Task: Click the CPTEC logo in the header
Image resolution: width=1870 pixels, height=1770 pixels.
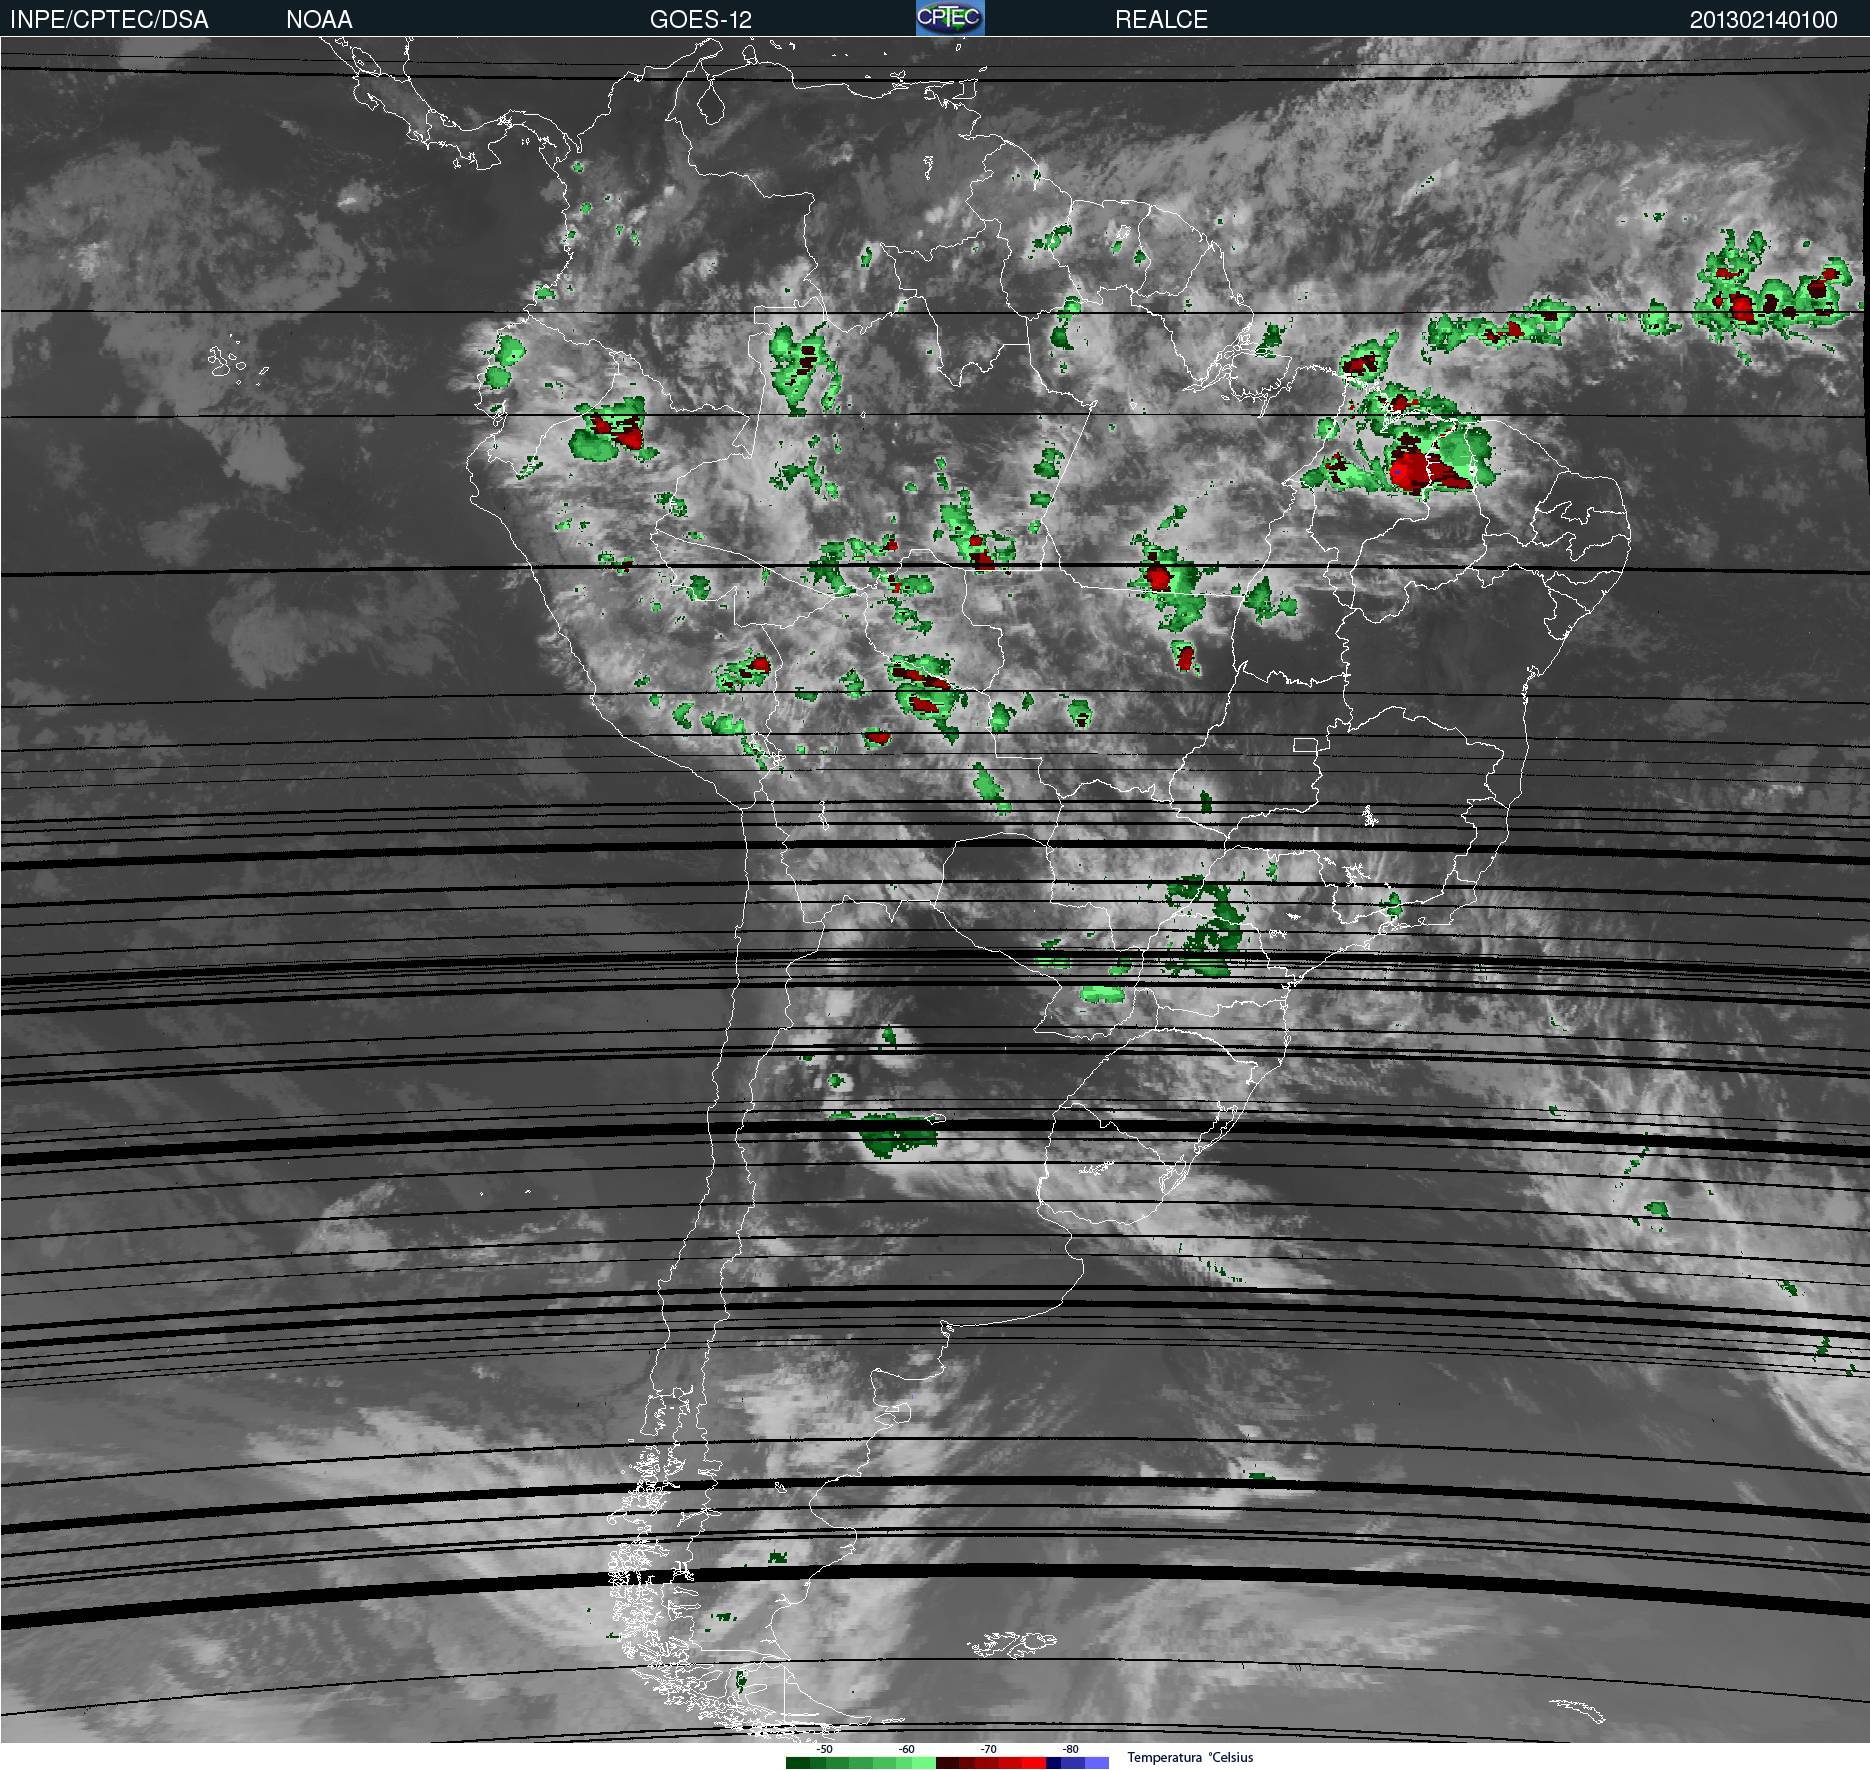Action: 950,18
